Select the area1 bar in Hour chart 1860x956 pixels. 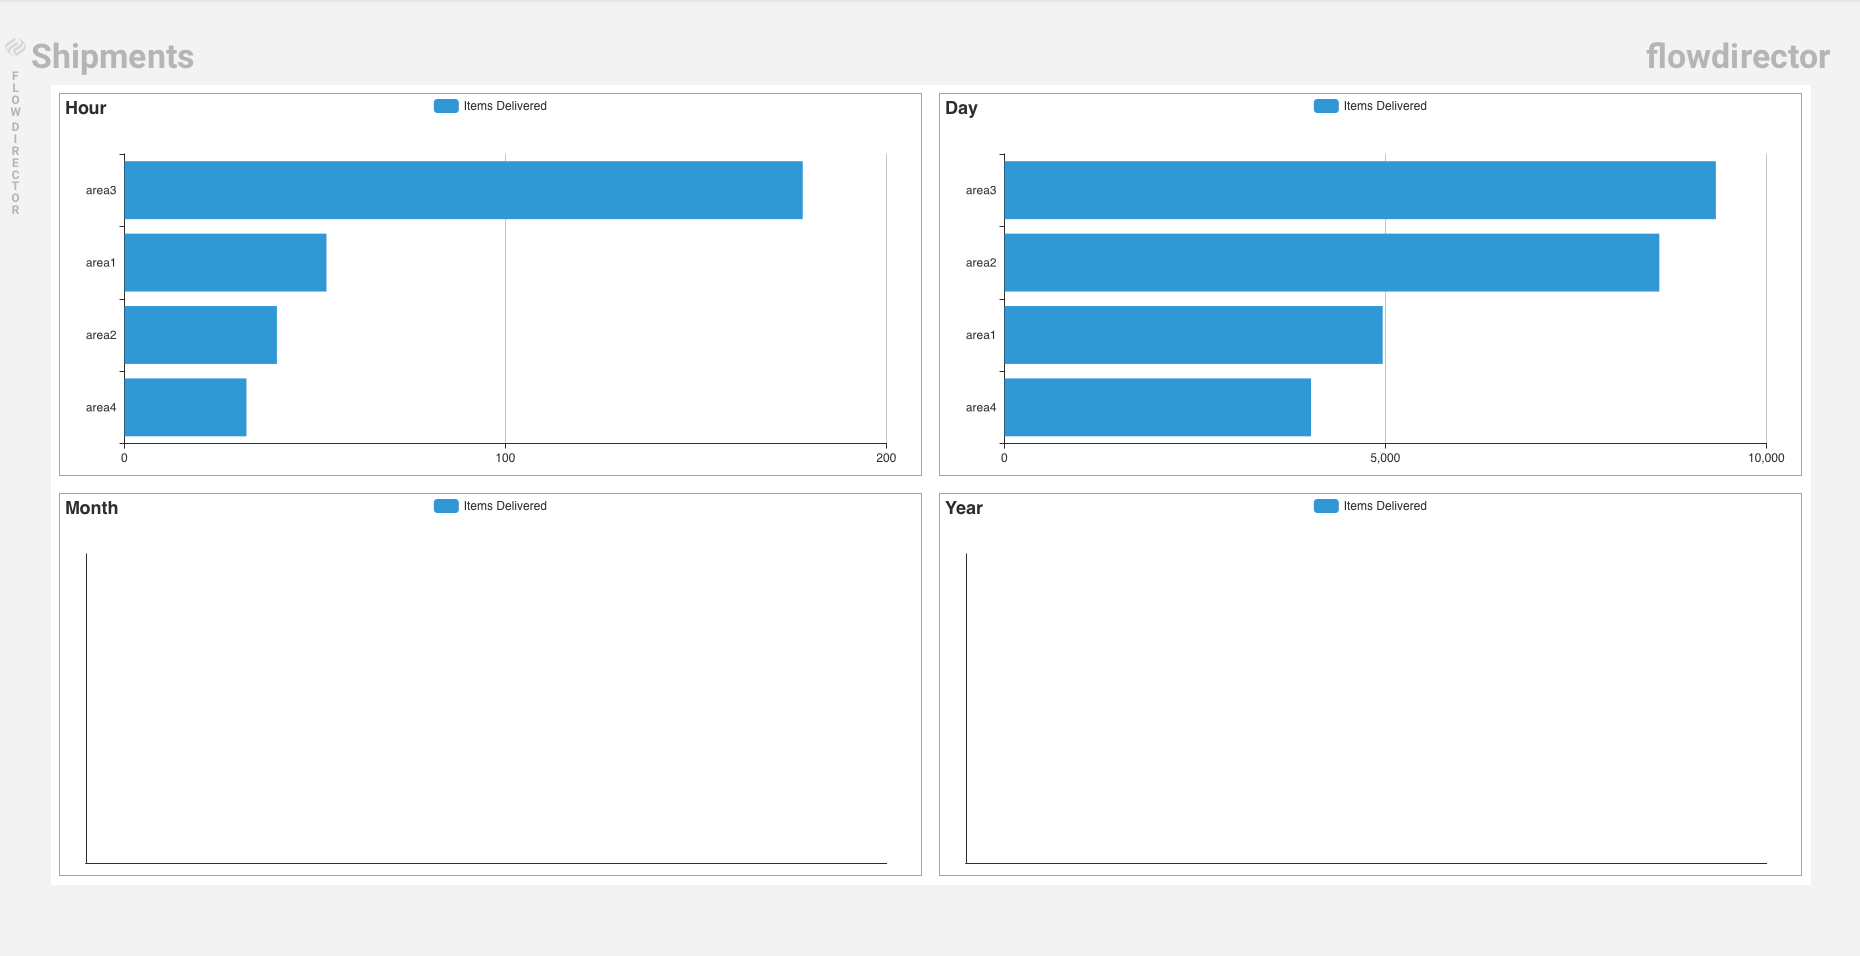click(225, 263)
